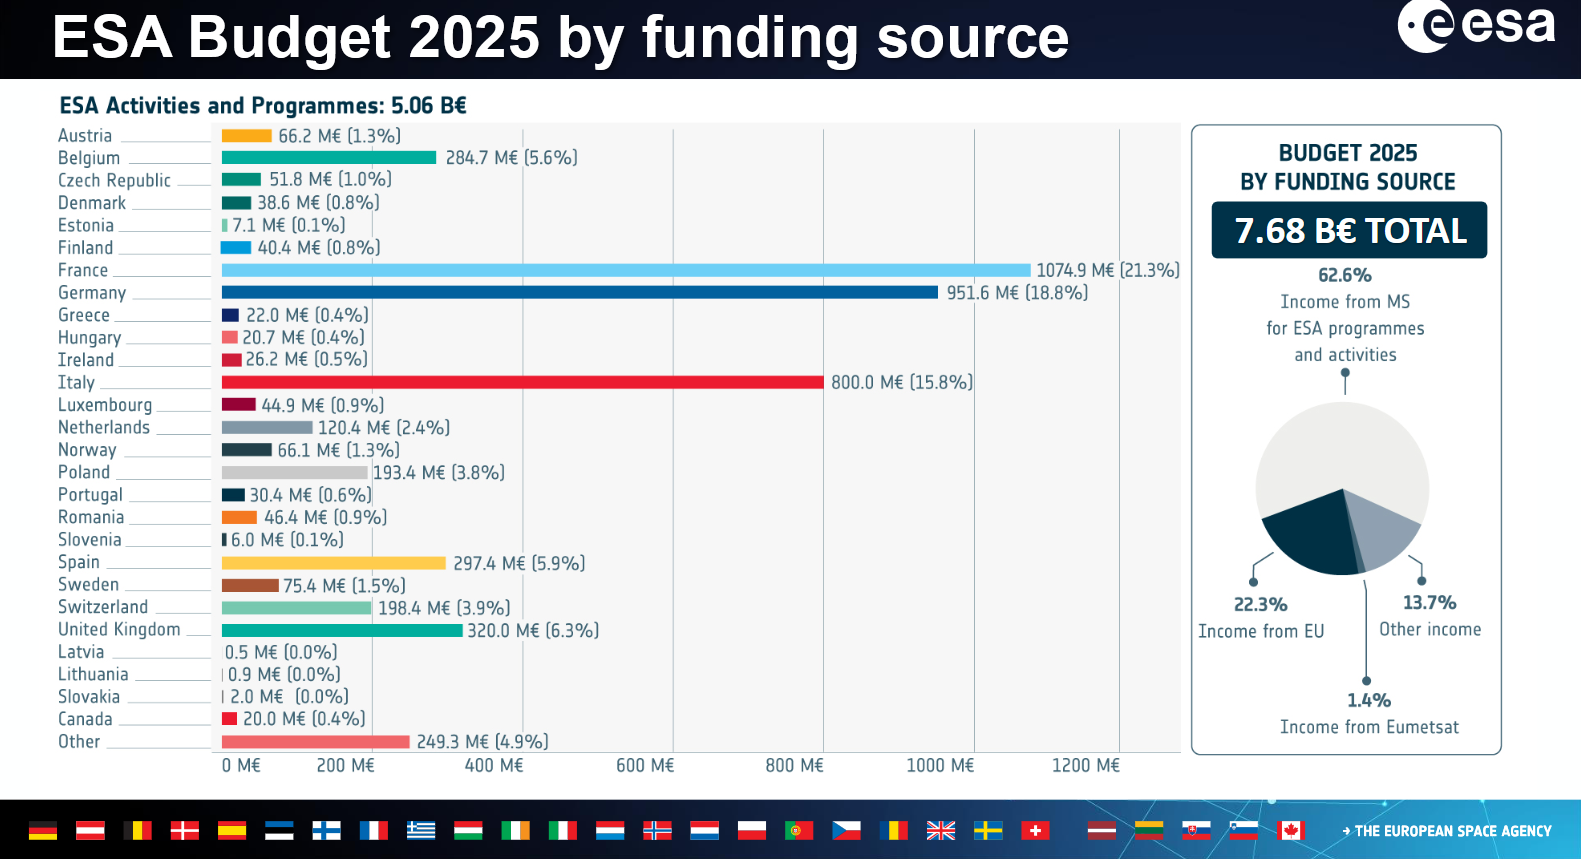Pick the Finland flag icon
The width and height of the screenshot is (1581, 859).
point(326,830)
